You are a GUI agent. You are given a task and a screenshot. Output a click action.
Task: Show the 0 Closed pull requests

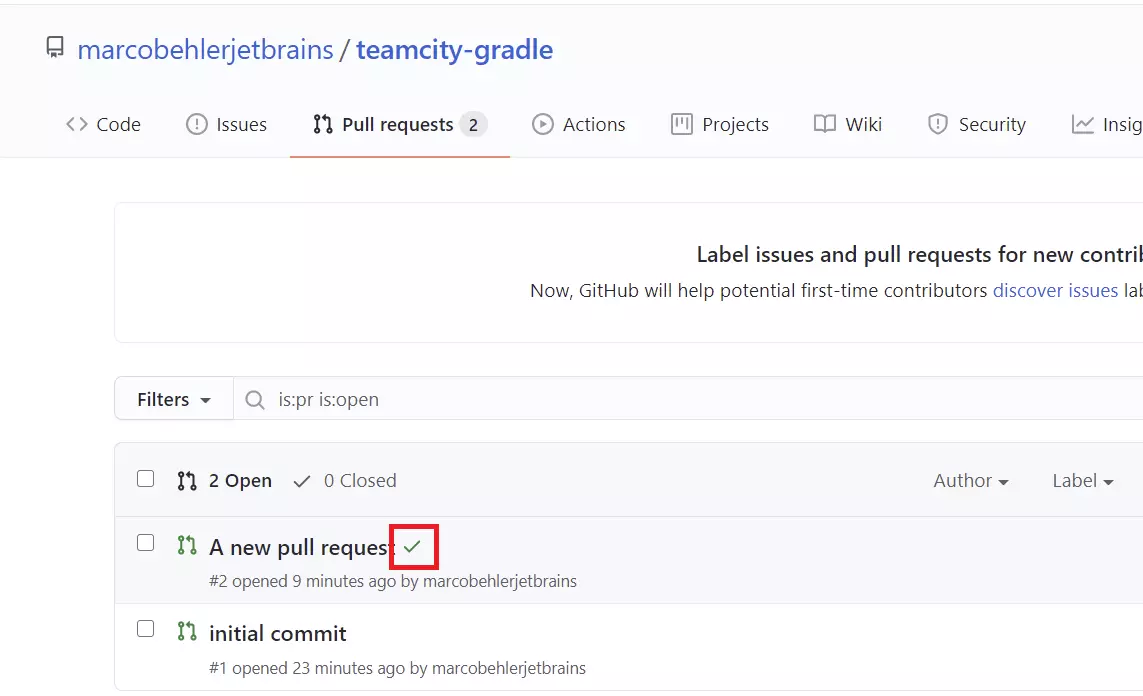point(345,481)
